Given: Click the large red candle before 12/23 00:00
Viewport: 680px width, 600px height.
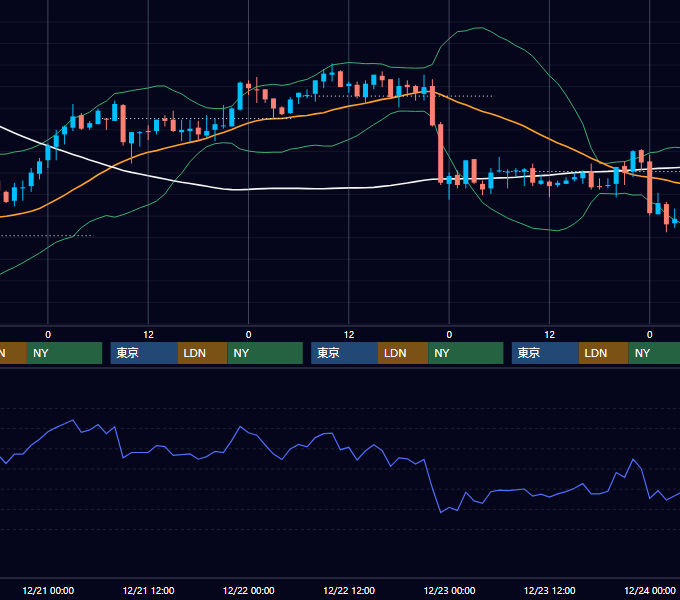Looking at the screenshot, I should click(441, 153).
